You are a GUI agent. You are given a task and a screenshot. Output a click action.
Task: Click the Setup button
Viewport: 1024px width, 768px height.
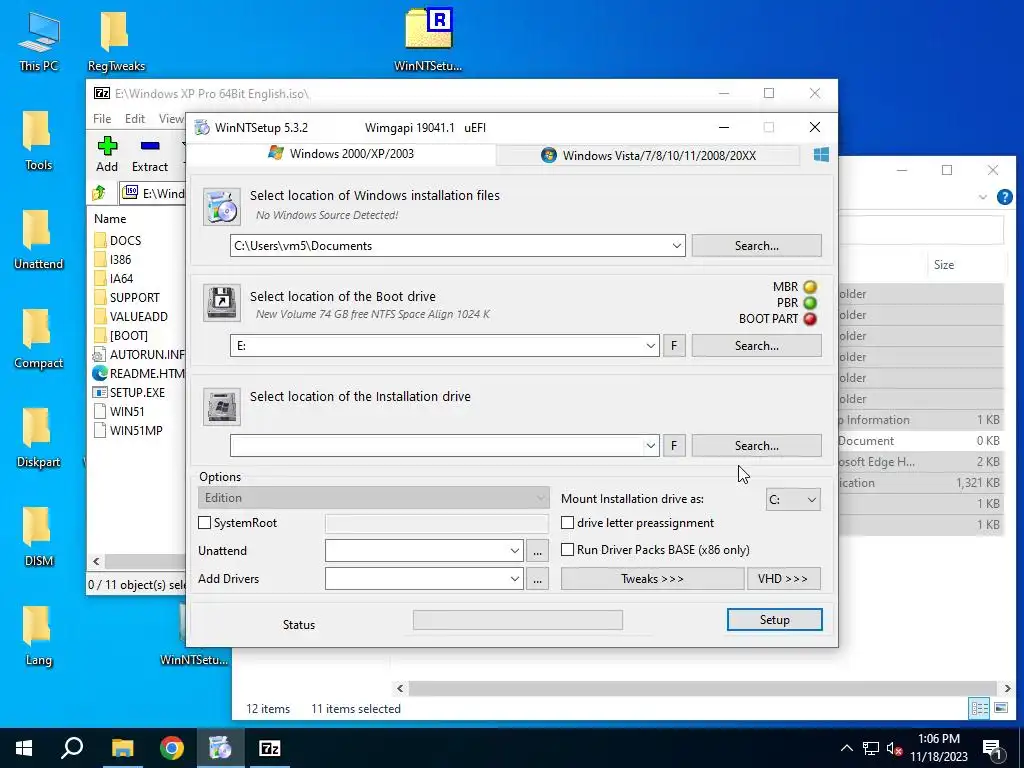[x=775, y=620]
